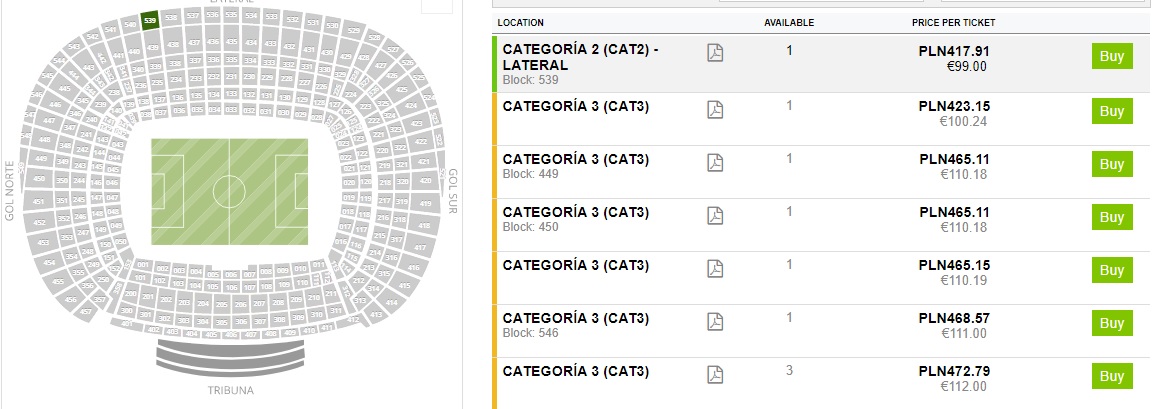The width and height of the screenshot is (1152, 409).
Task: Open PDF icon for Block 450 ticket
Action: click(714, 215)
